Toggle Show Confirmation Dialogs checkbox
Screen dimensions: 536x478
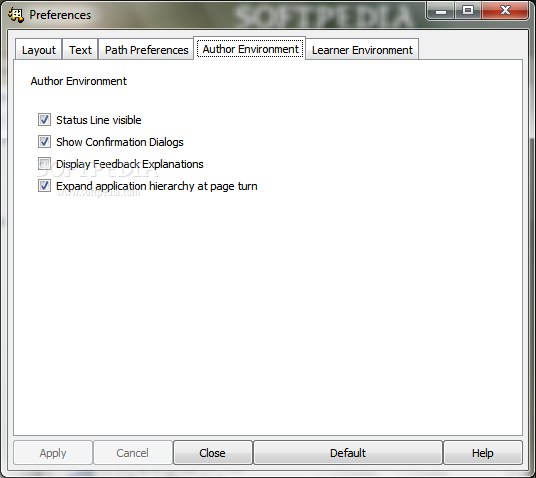pos(44,142)
